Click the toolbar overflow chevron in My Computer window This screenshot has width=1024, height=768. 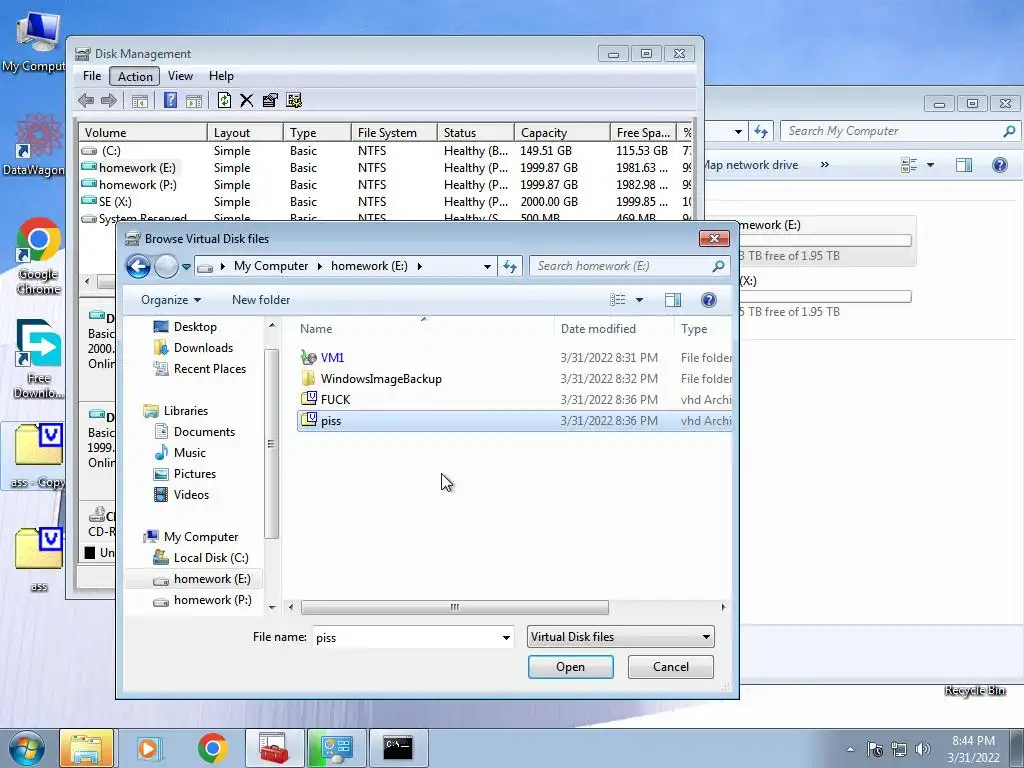click(825, 165)
